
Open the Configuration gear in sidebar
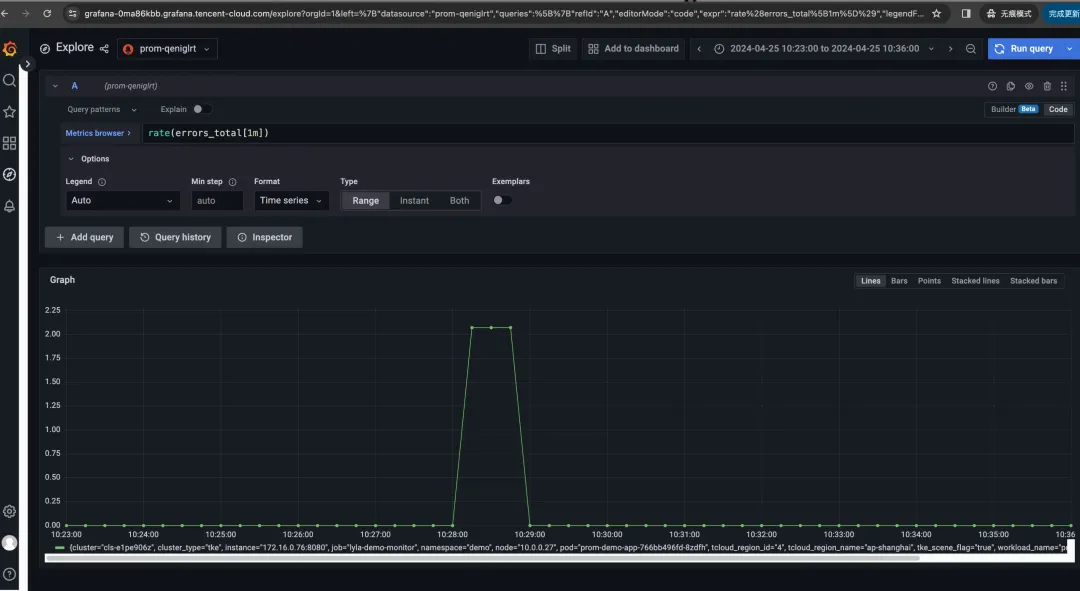[x=10, y=511]
